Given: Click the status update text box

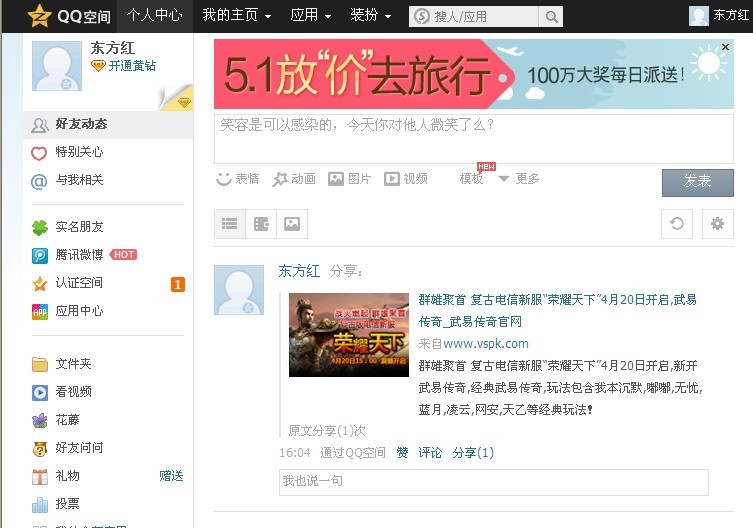Looking at the screenshot, I should (474, 139).
